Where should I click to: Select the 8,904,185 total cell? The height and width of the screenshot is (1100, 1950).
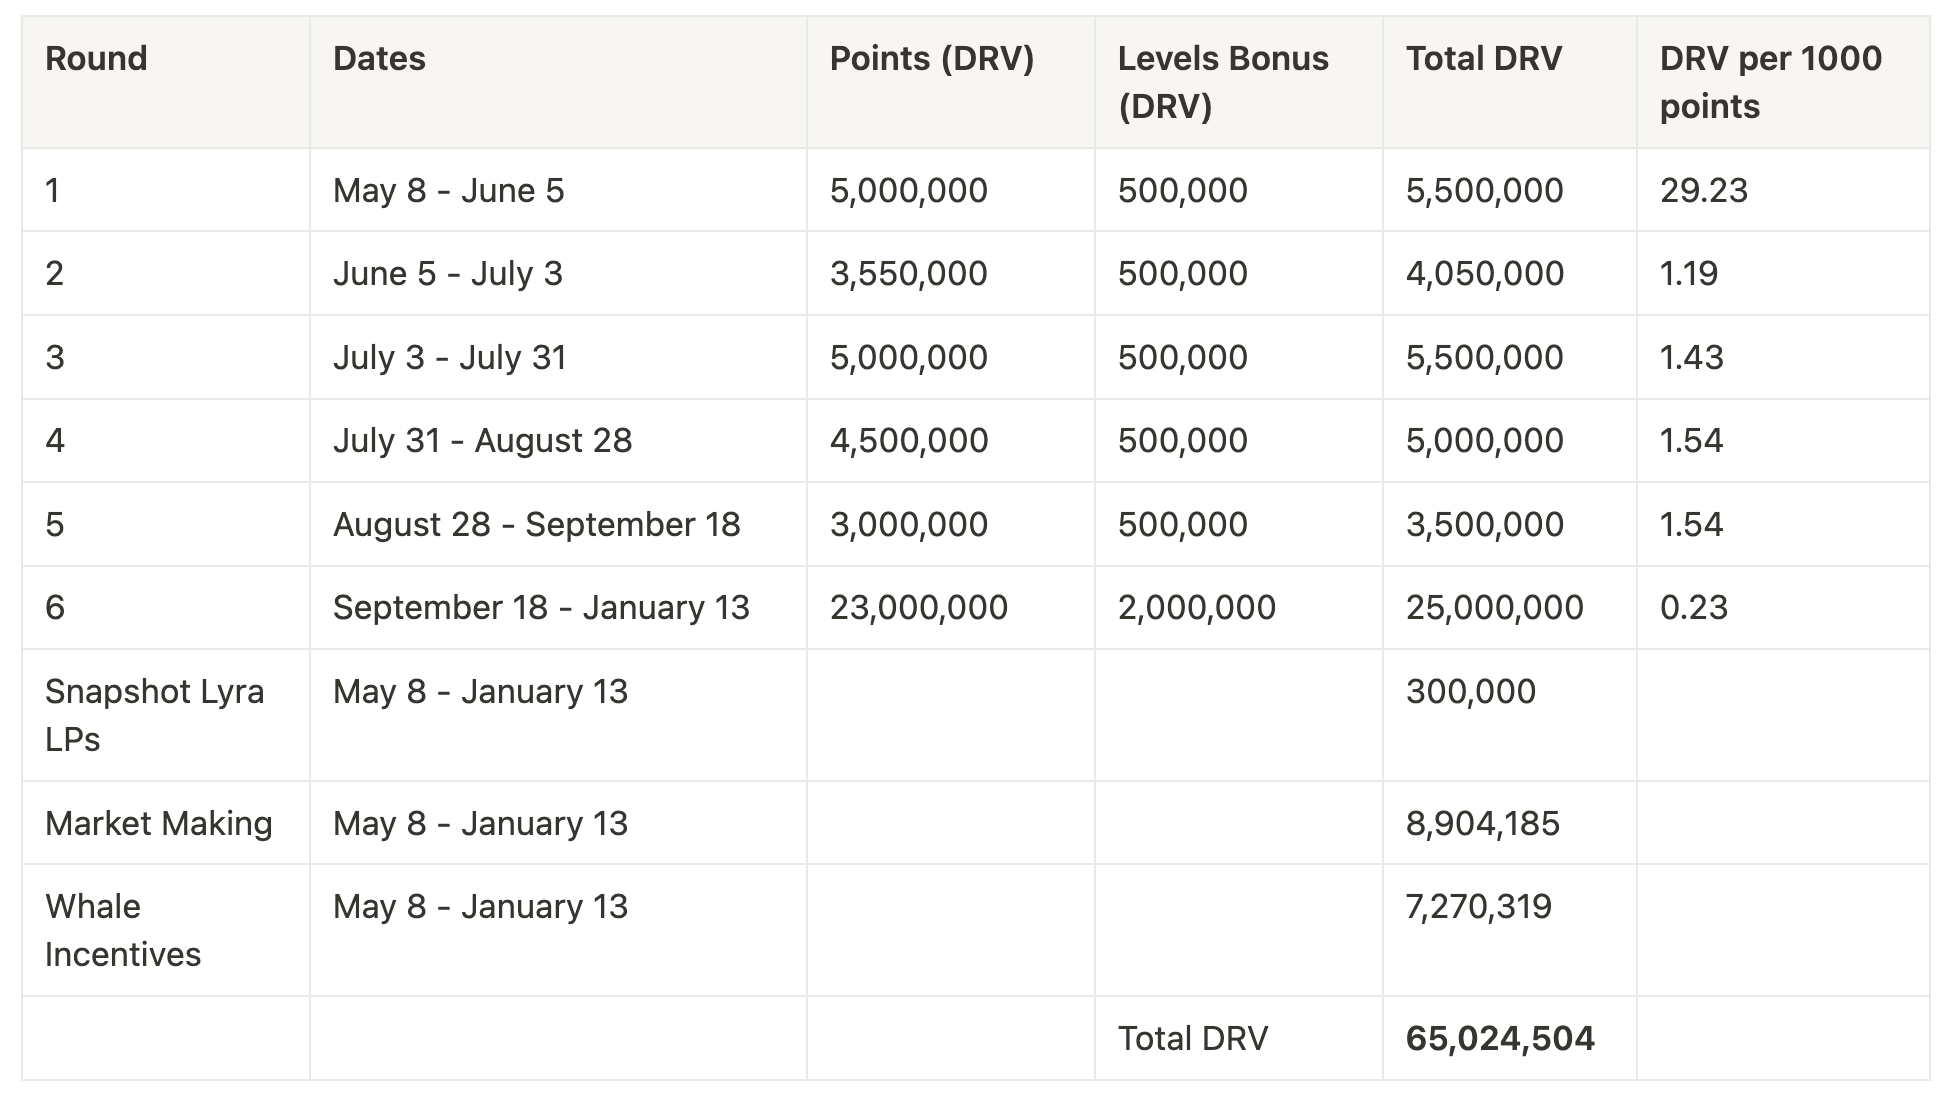click(x=1483, y=823)
